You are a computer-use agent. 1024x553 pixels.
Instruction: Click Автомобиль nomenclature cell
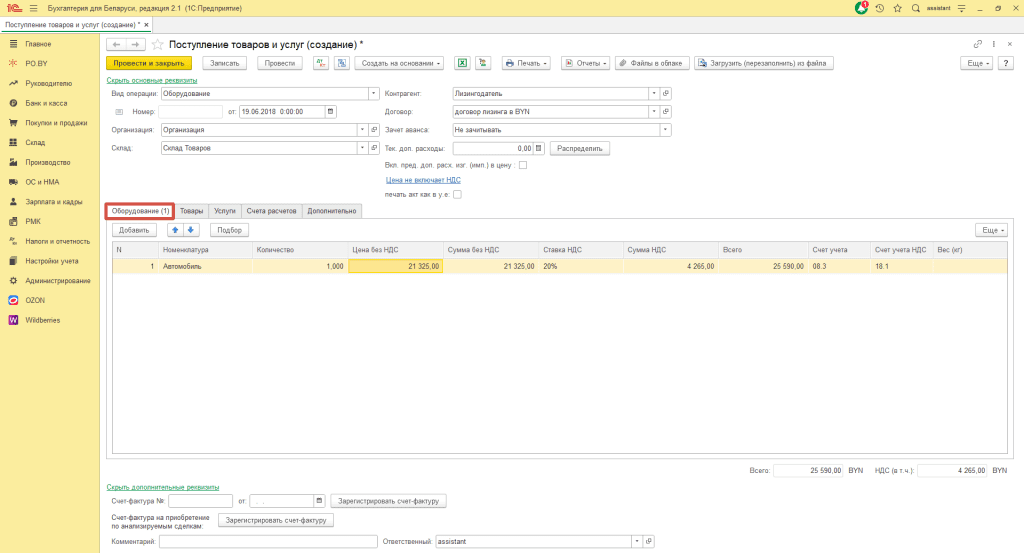206,266
